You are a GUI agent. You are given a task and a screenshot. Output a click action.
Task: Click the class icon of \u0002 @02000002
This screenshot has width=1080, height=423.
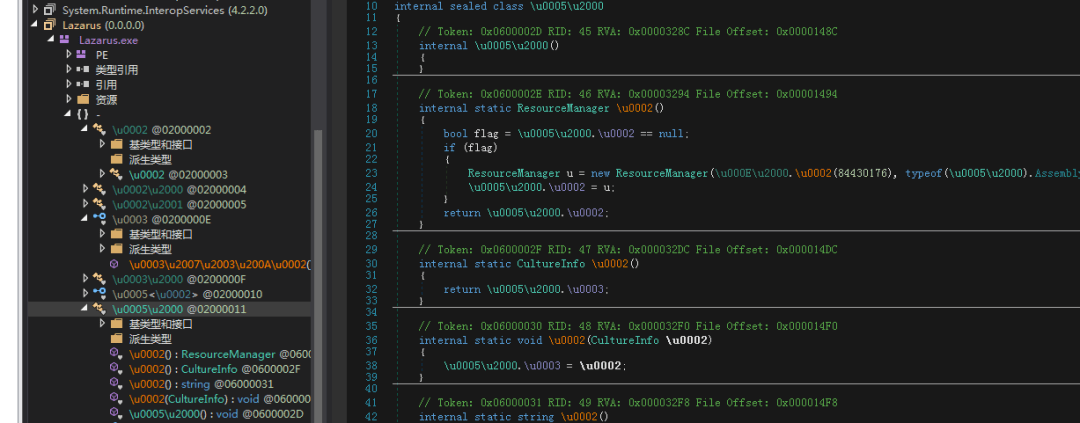(x=100, y=130)
